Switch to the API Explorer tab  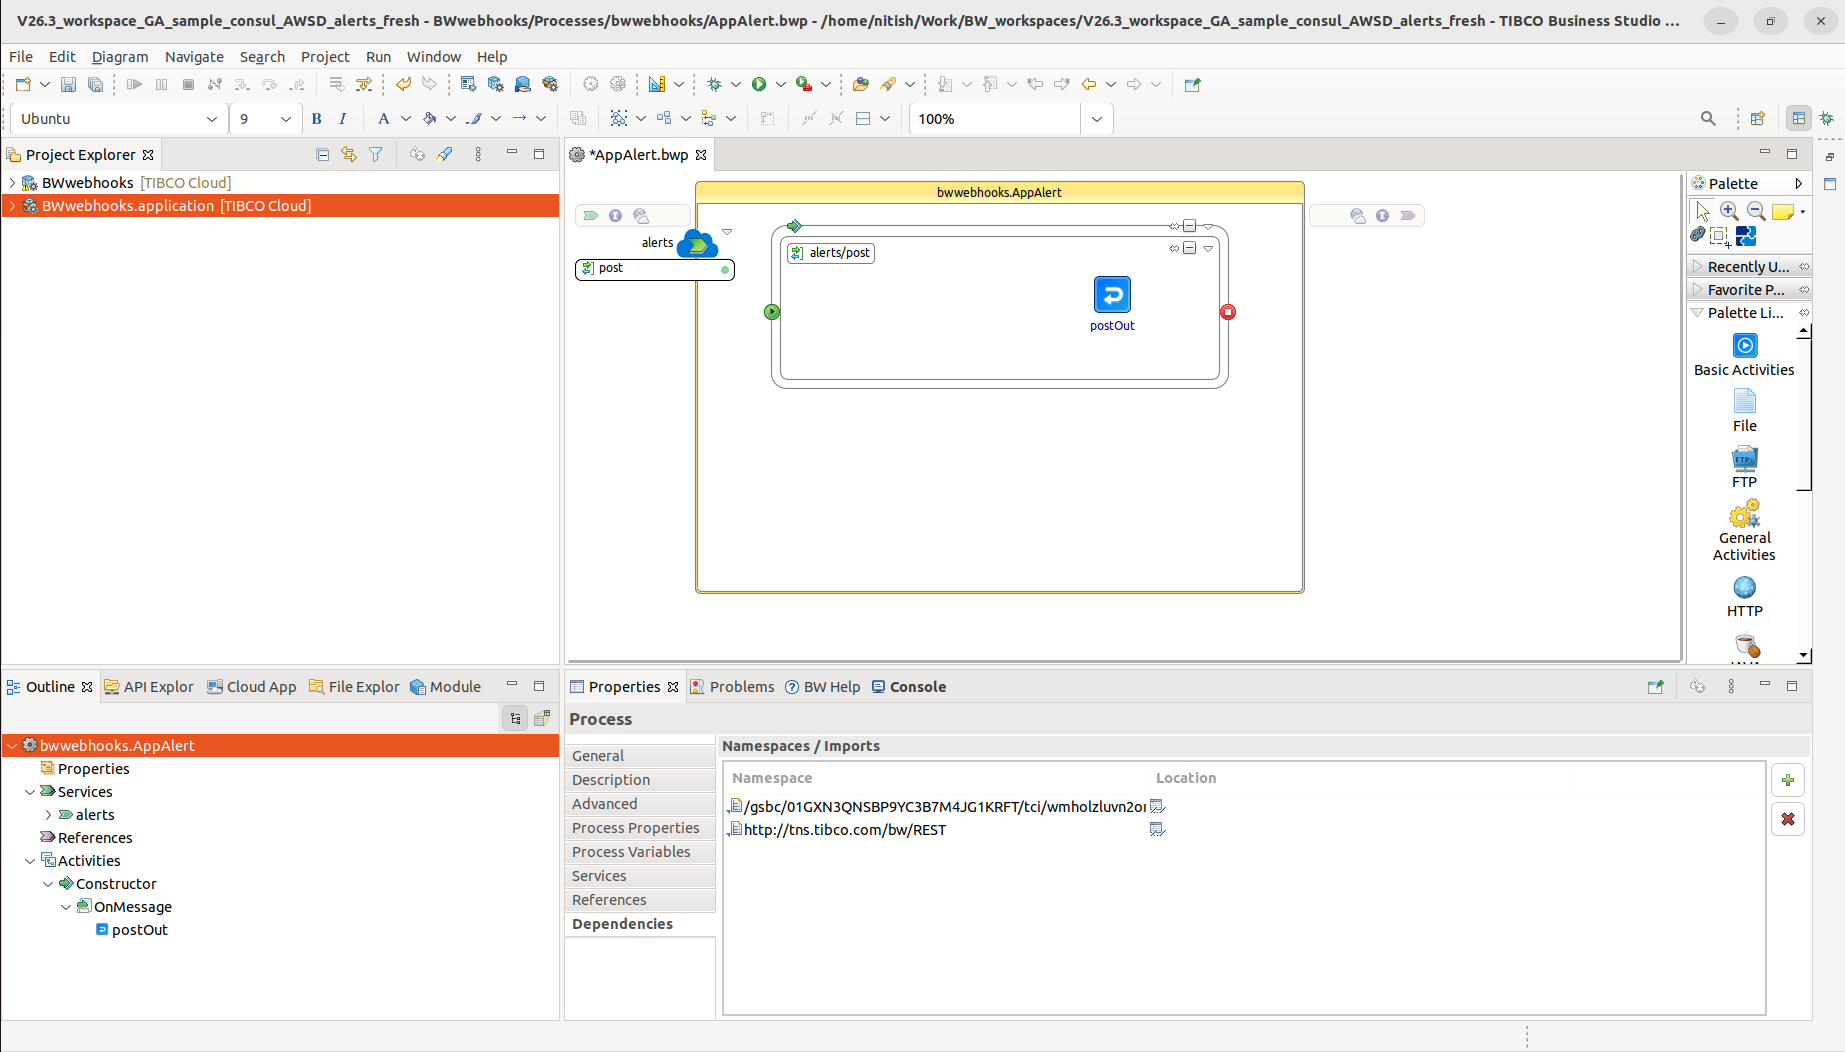149,687
